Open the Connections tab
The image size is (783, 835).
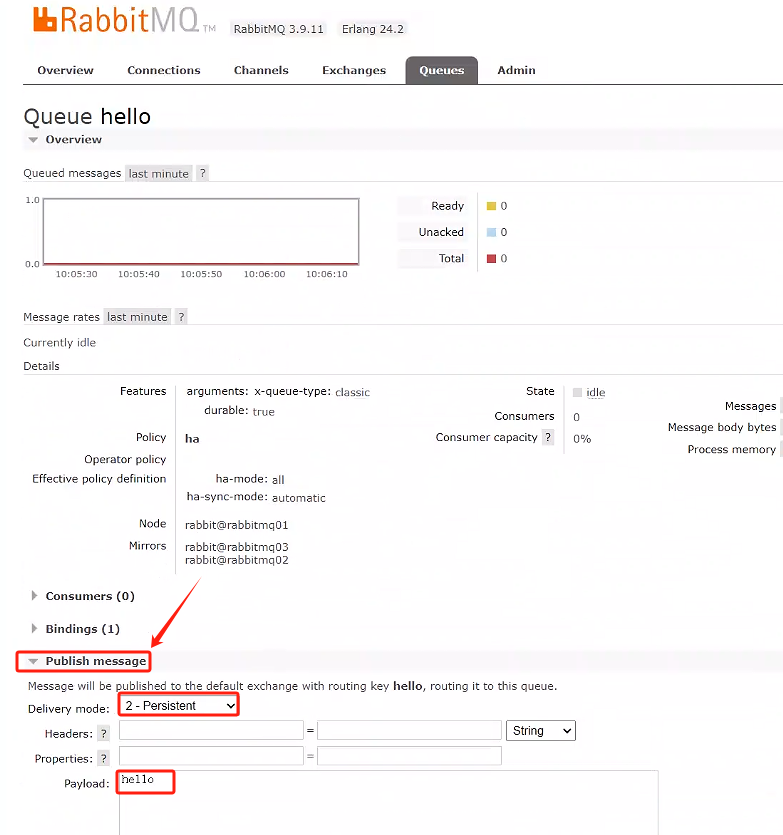[164, 70]
